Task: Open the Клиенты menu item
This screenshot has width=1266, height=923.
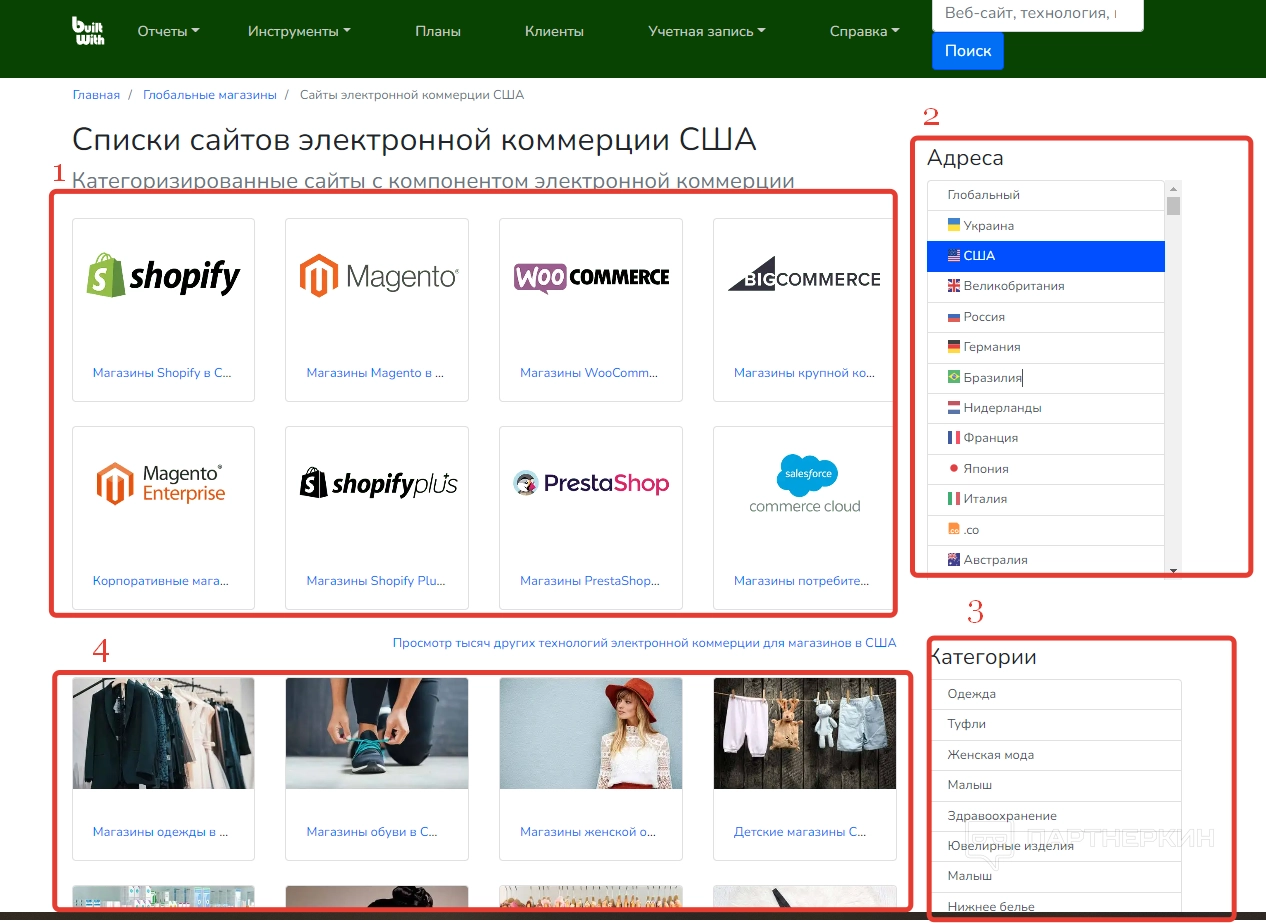Action: [x=554, y=31]
